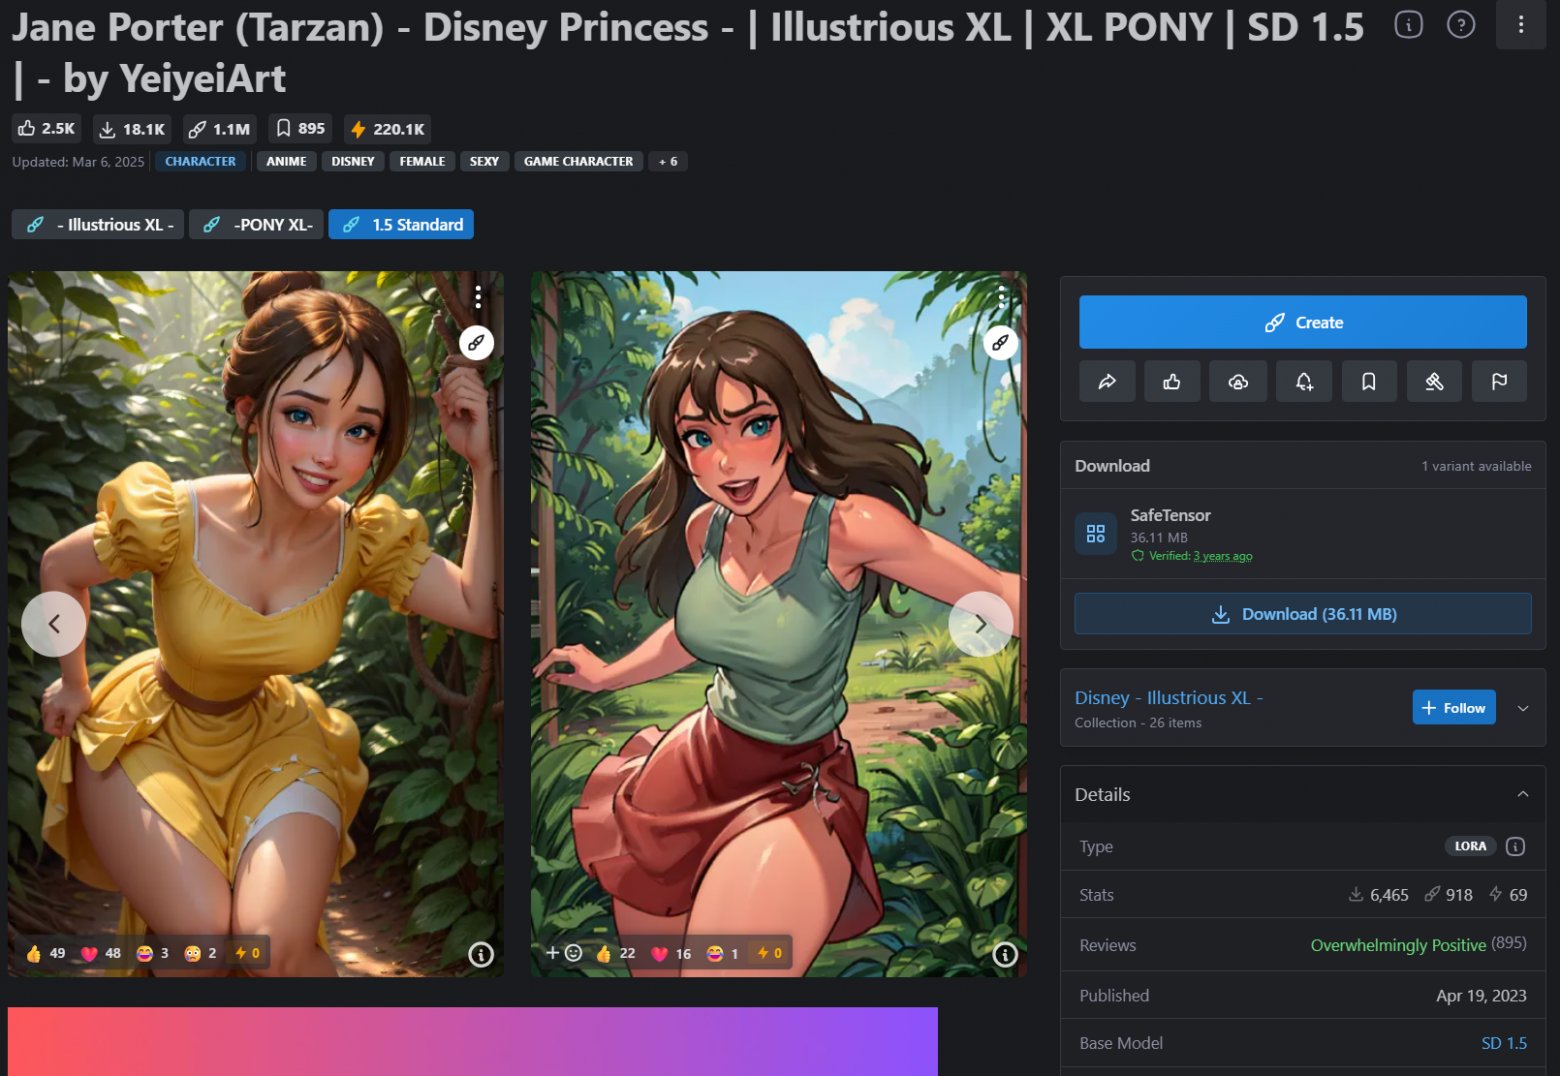The width and height of the screenshot is (1560, 1076).
Task: Click the SD 1.5 base model link
Action: [x=1504, y=1043]
